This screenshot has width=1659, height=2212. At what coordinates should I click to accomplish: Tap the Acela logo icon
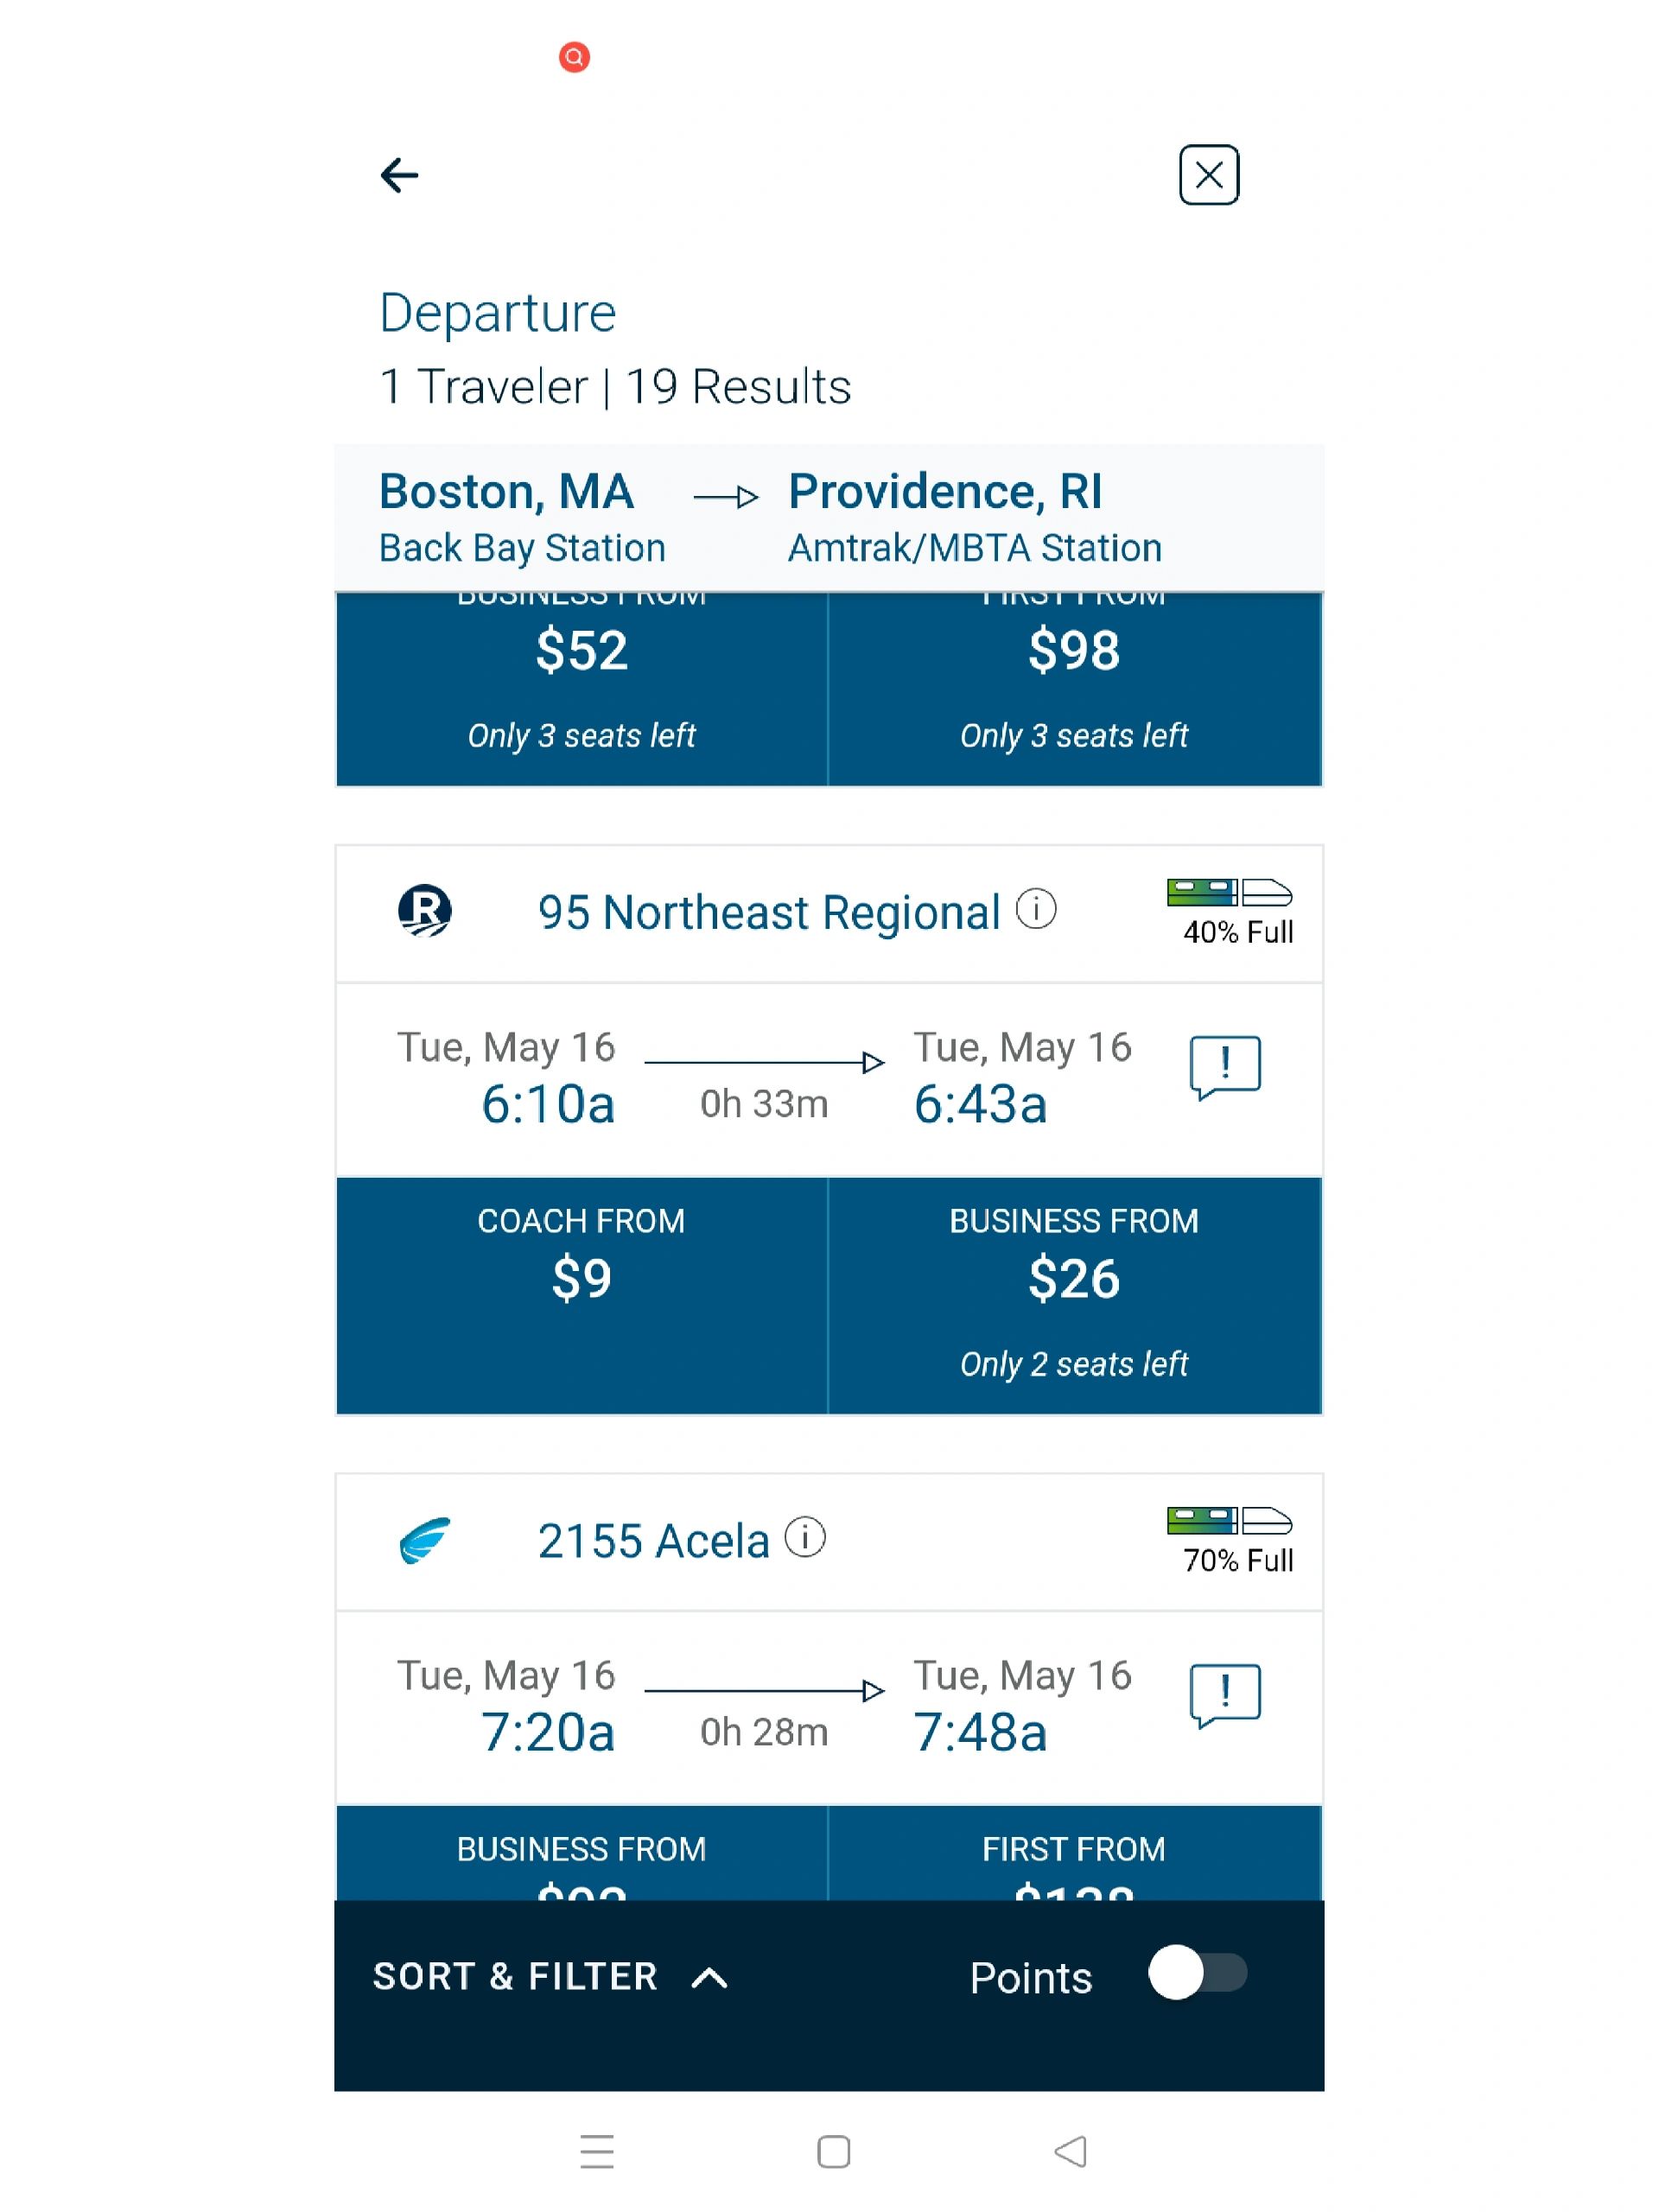(424, 1539)
